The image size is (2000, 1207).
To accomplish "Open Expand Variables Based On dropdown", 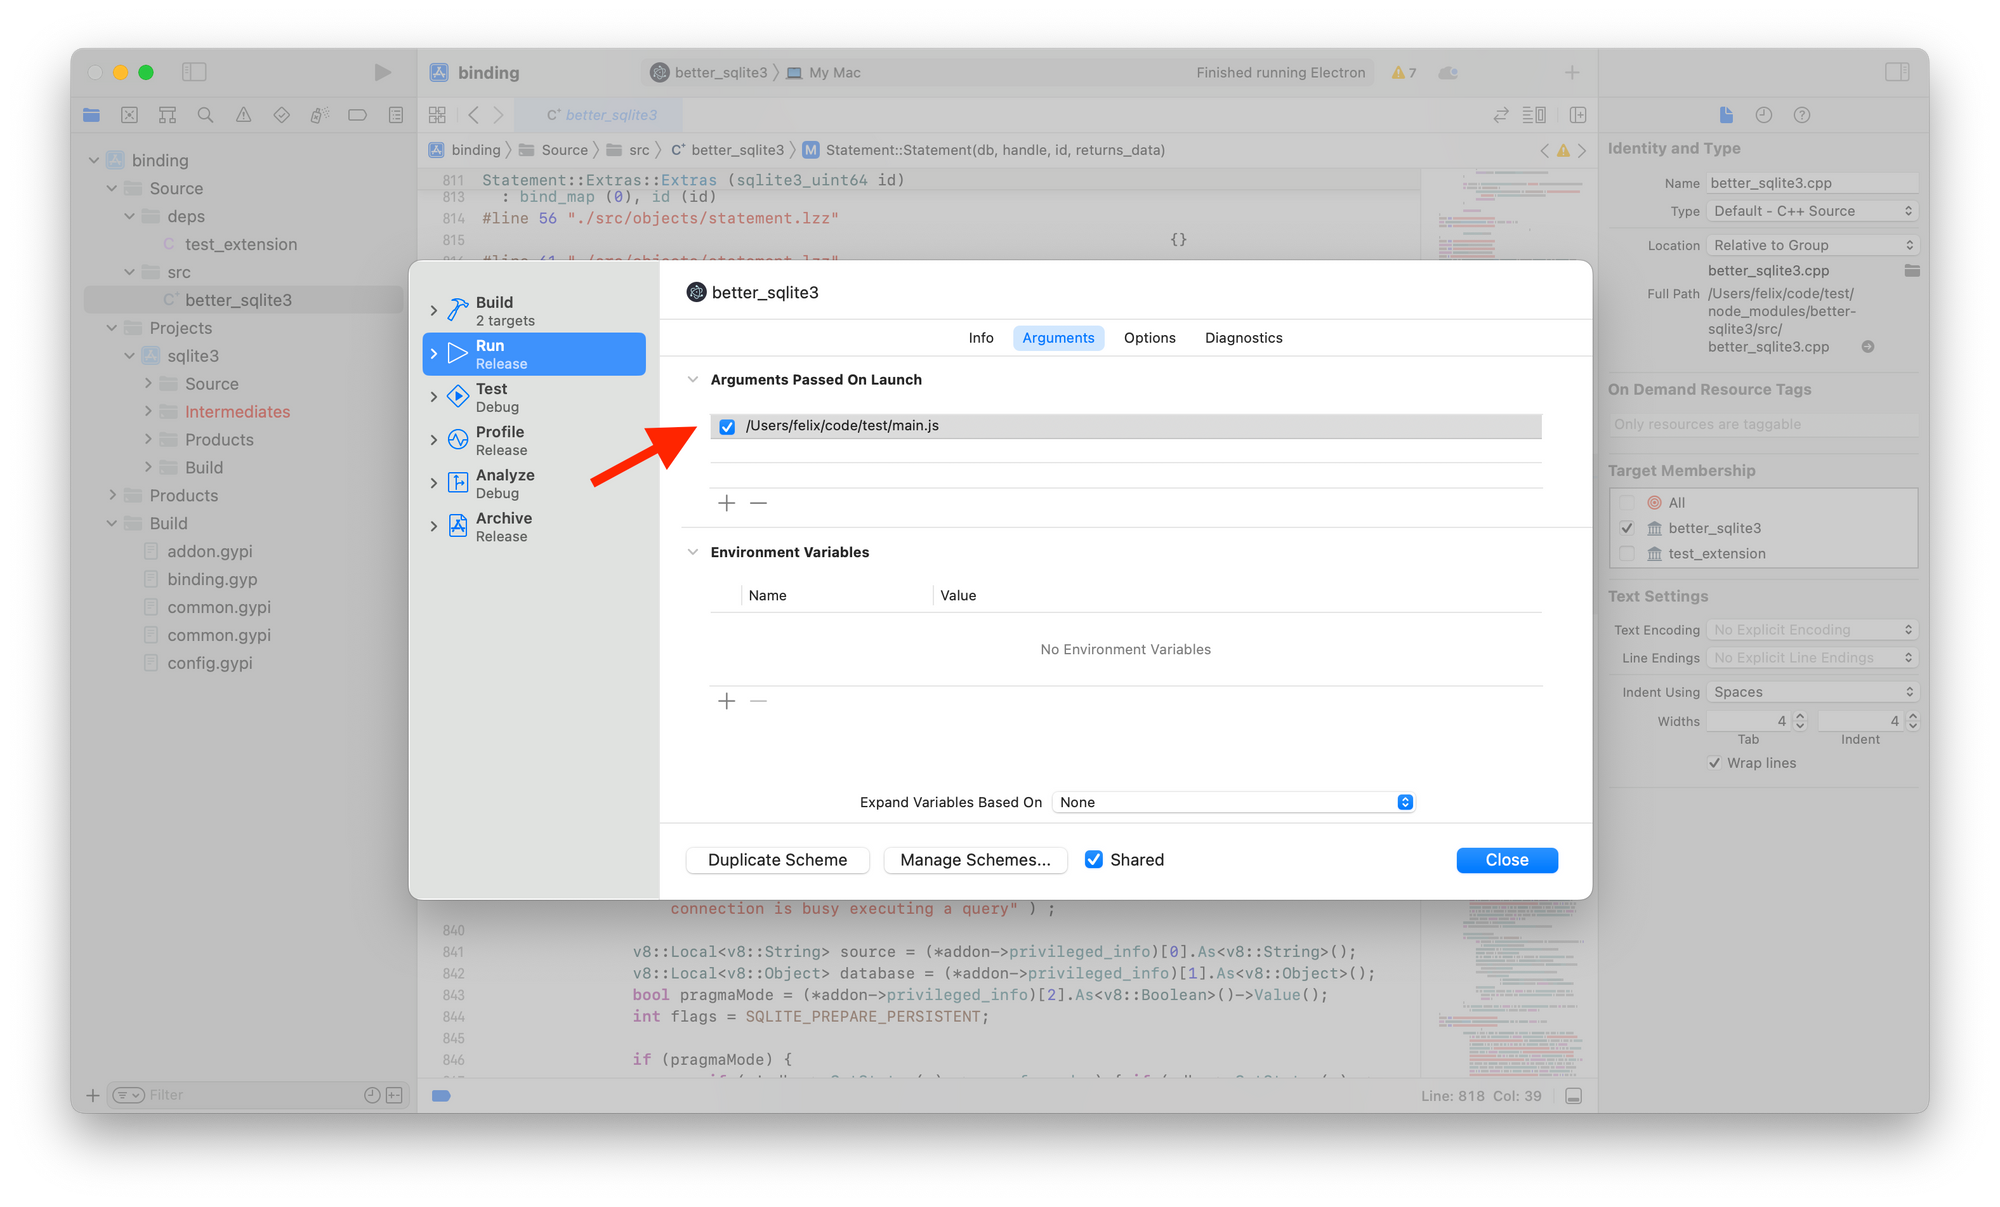I will (x=1234, y=802).
